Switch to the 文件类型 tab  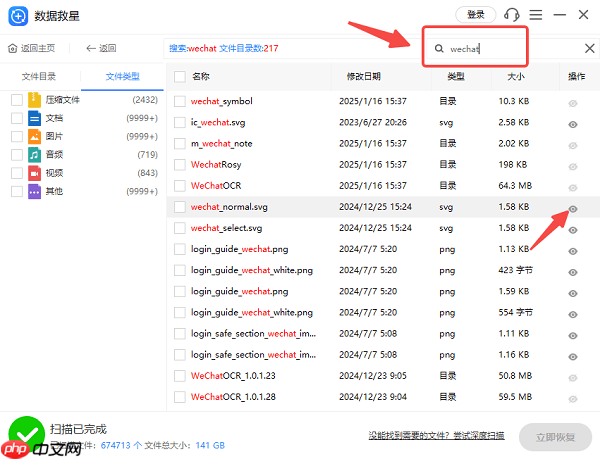point(122,76)
